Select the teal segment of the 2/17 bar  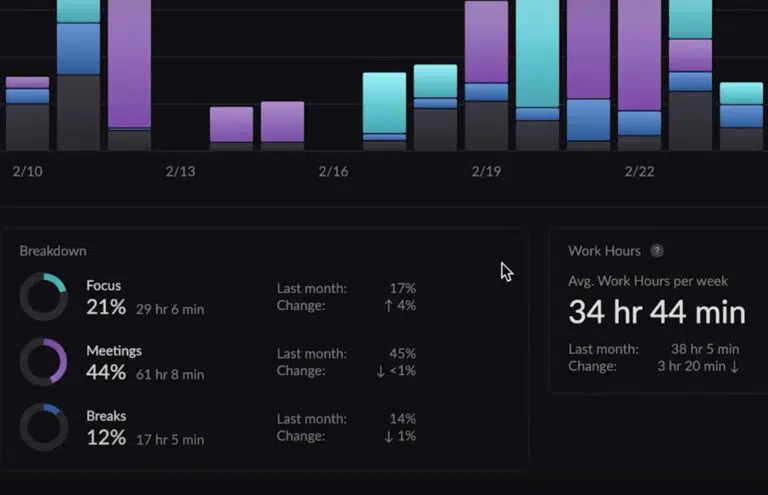tap(384, 102)
